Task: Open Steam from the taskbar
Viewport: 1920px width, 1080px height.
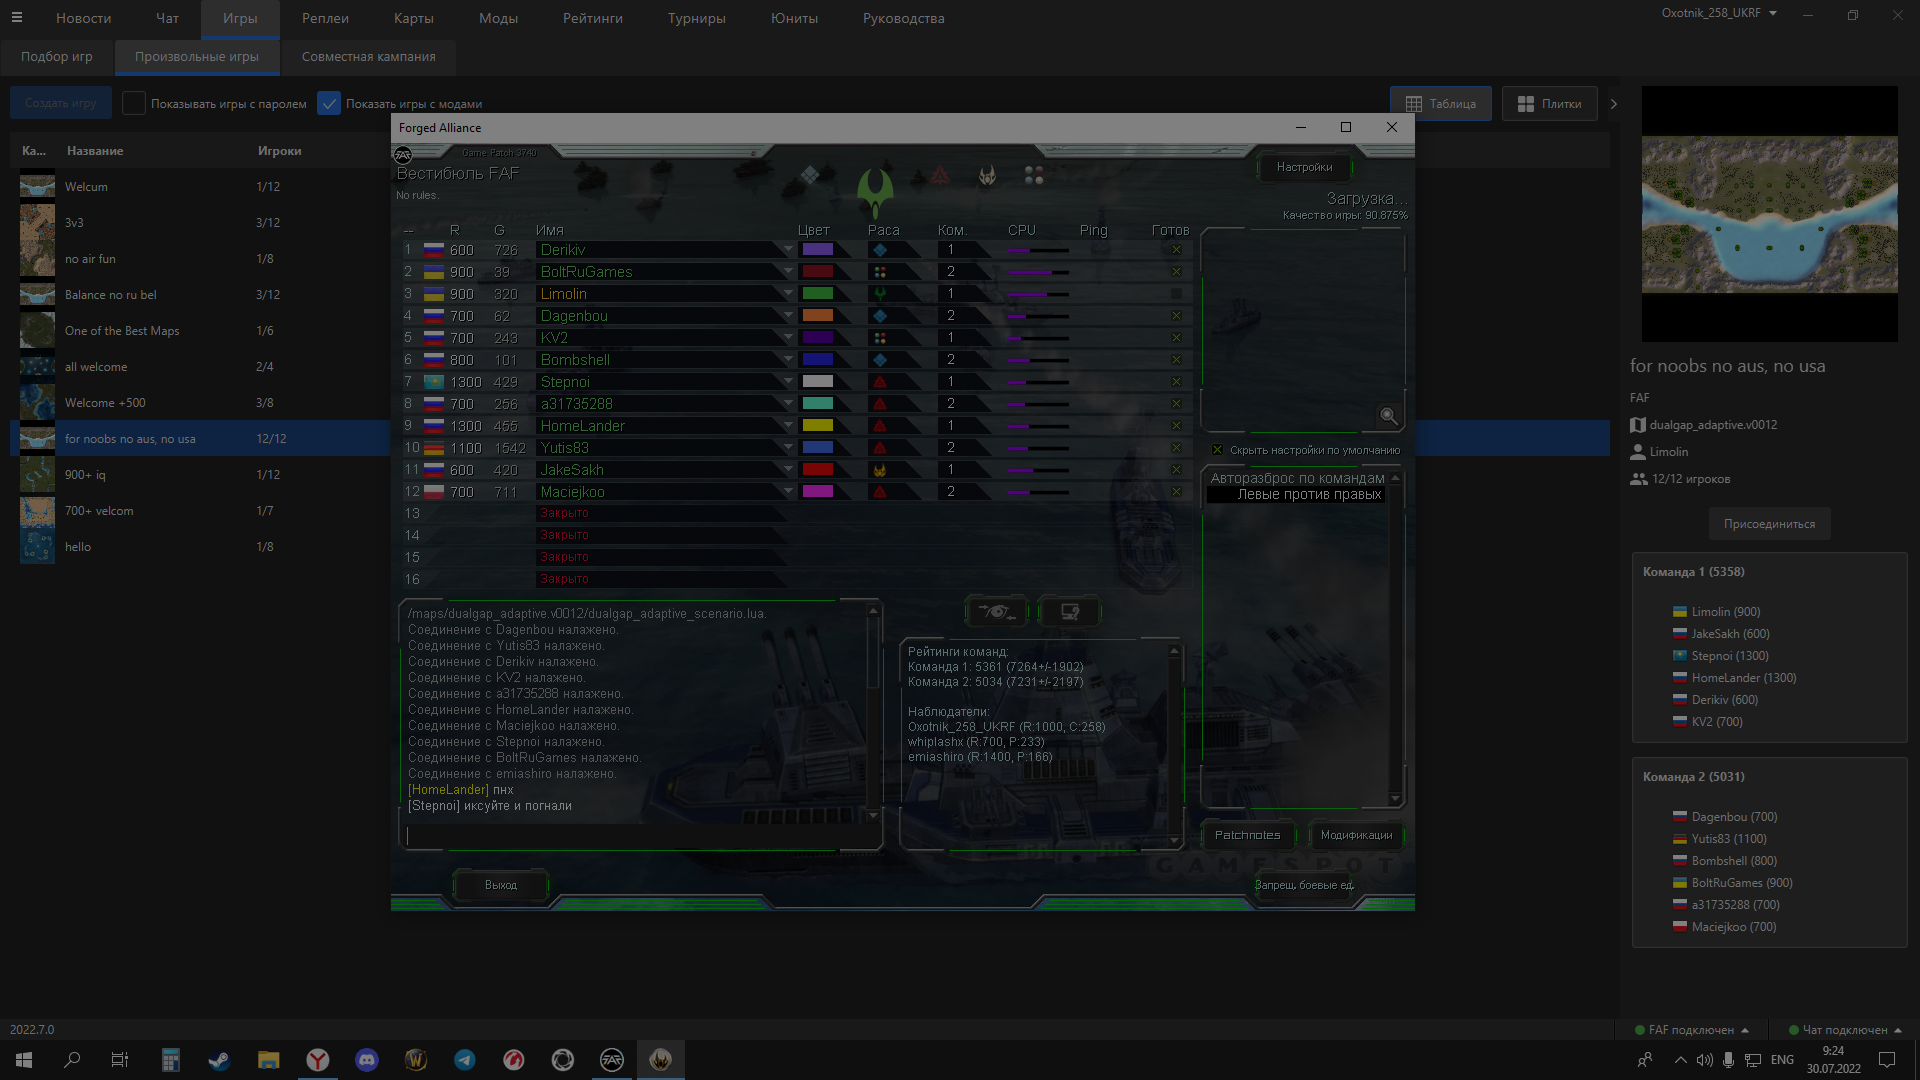Action: click(x=219, y=1060)
